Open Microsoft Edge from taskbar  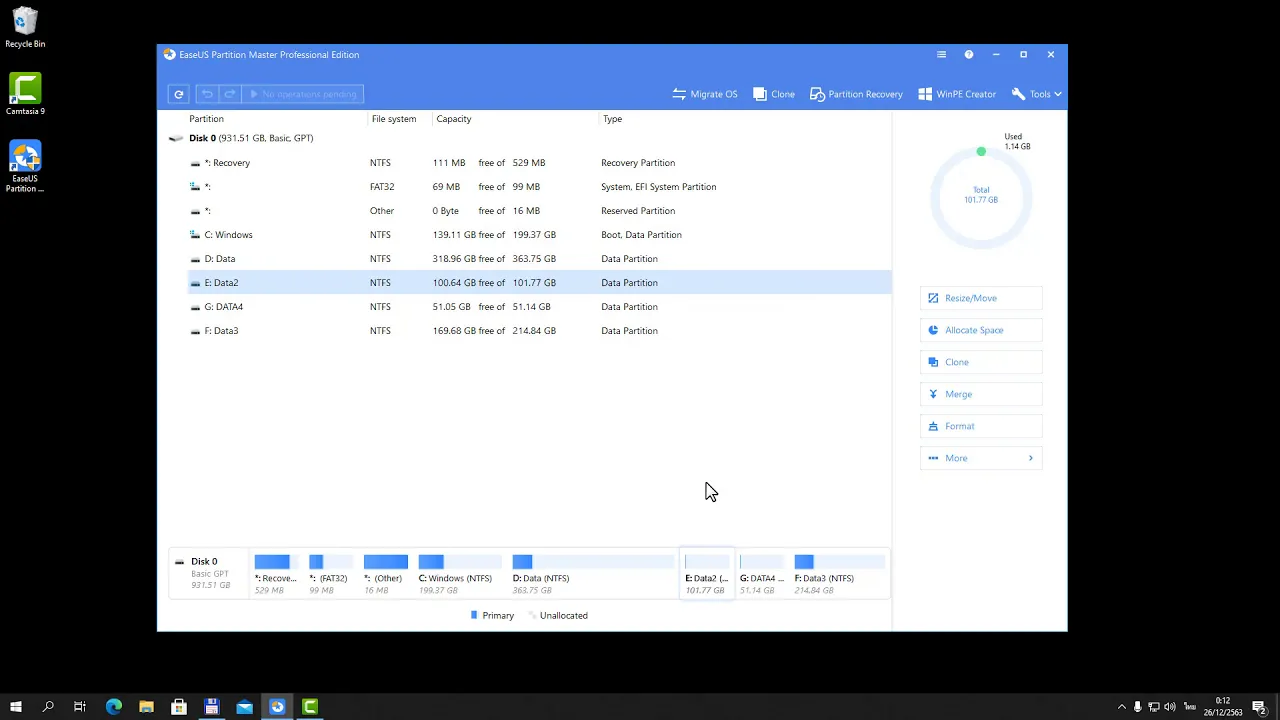(x=114, y=707)
